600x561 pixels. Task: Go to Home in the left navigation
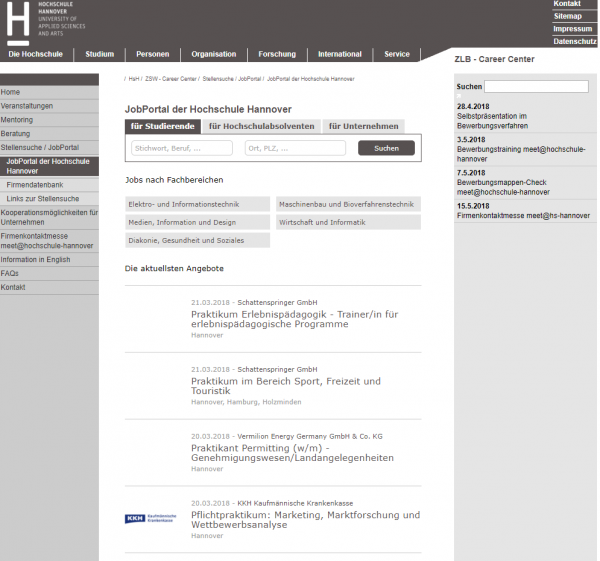[x=49, y=92]
